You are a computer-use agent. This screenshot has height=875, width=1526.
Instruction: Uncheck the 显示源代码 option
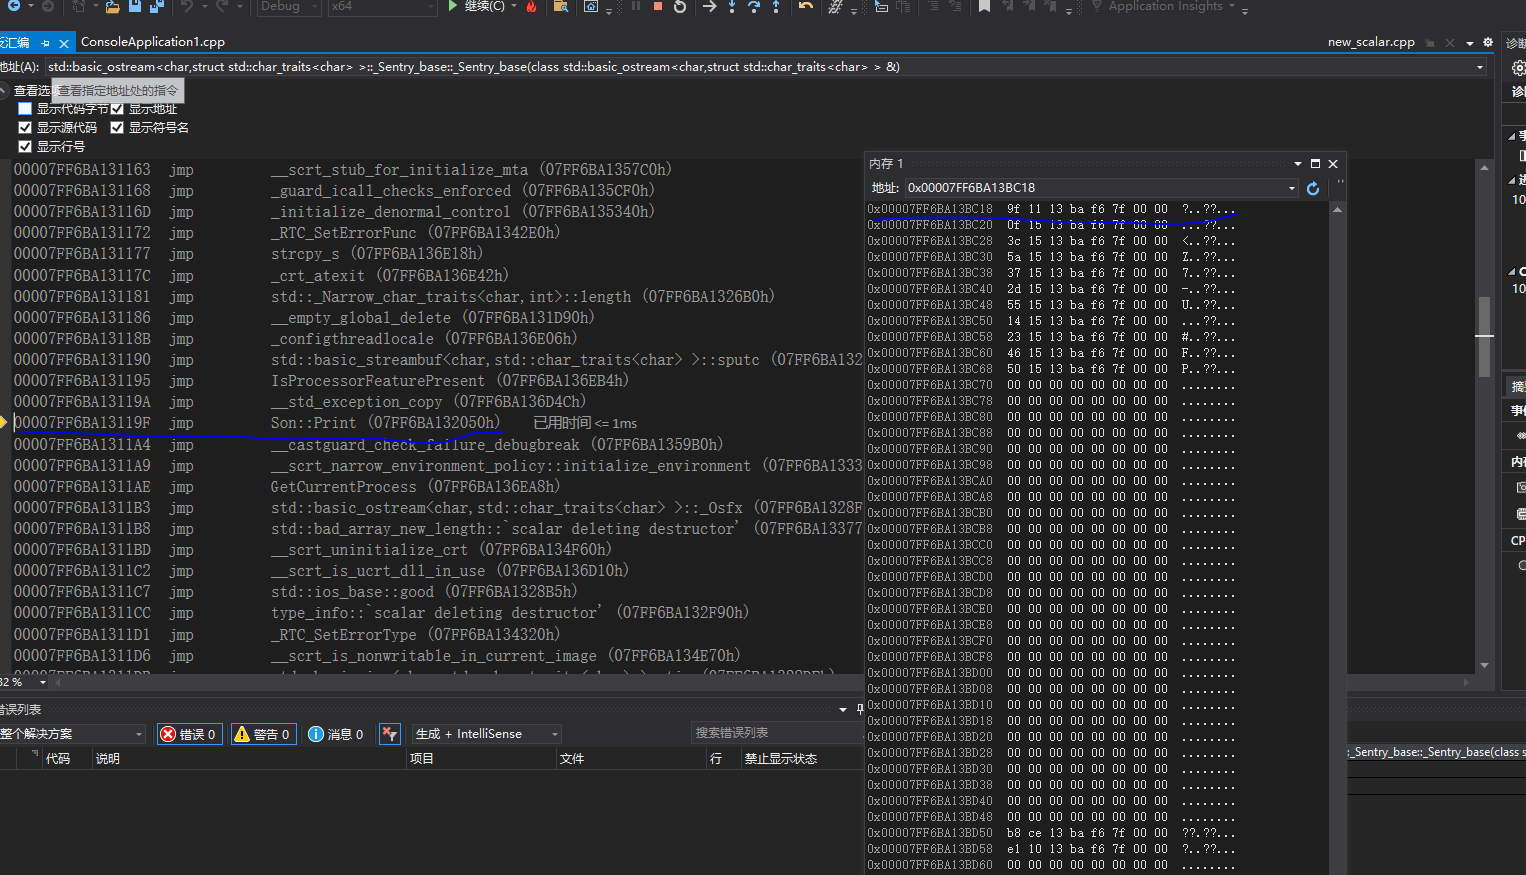tap(25, 128)
